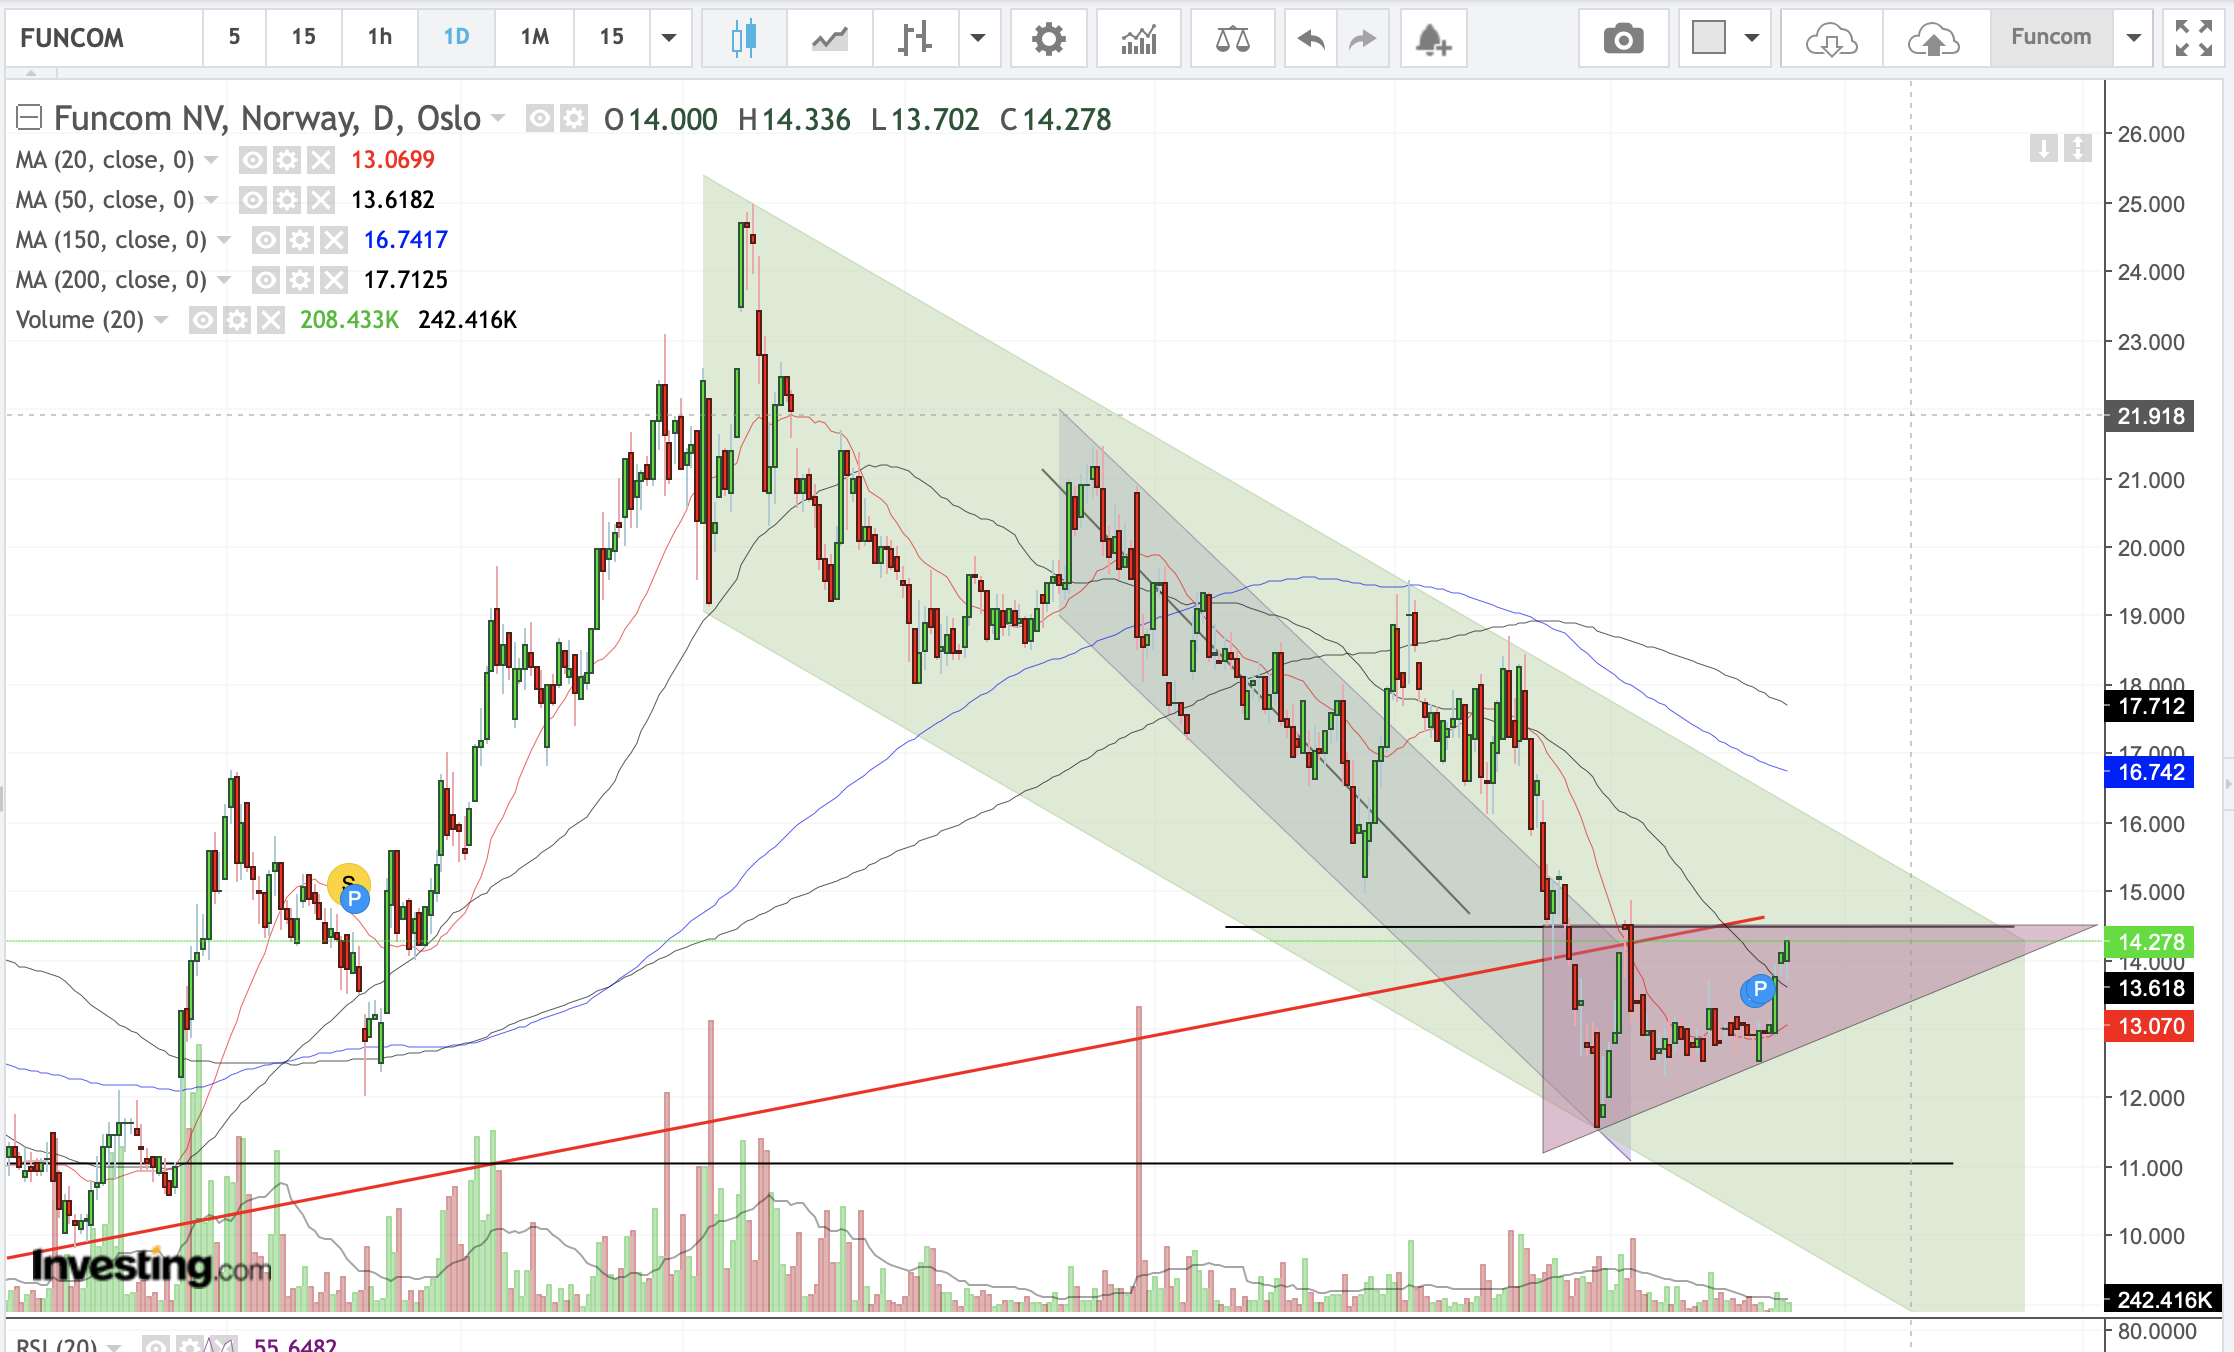Image resolution: width=2234 pixels, height=1352 pixels.
Task: Open the indicators dialog
Action: coord(1139,39)
